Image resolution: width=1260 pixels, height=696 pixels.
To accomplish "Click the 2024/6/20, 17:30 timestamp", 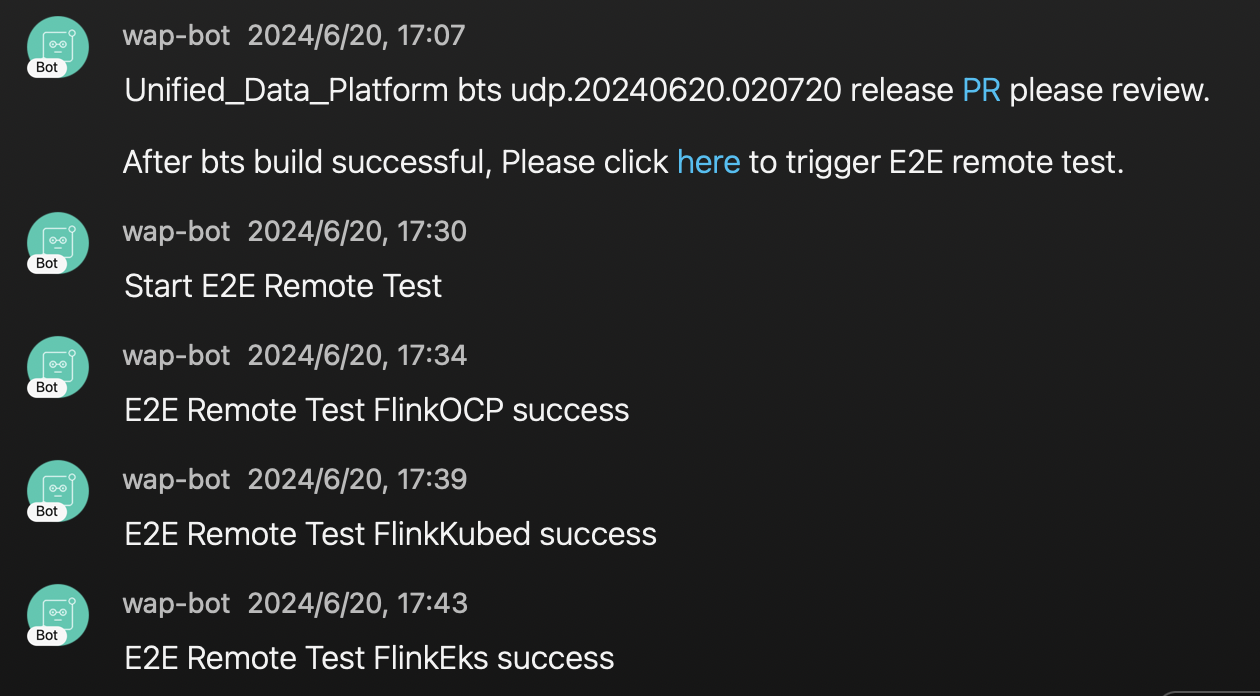I will point(357,232).
